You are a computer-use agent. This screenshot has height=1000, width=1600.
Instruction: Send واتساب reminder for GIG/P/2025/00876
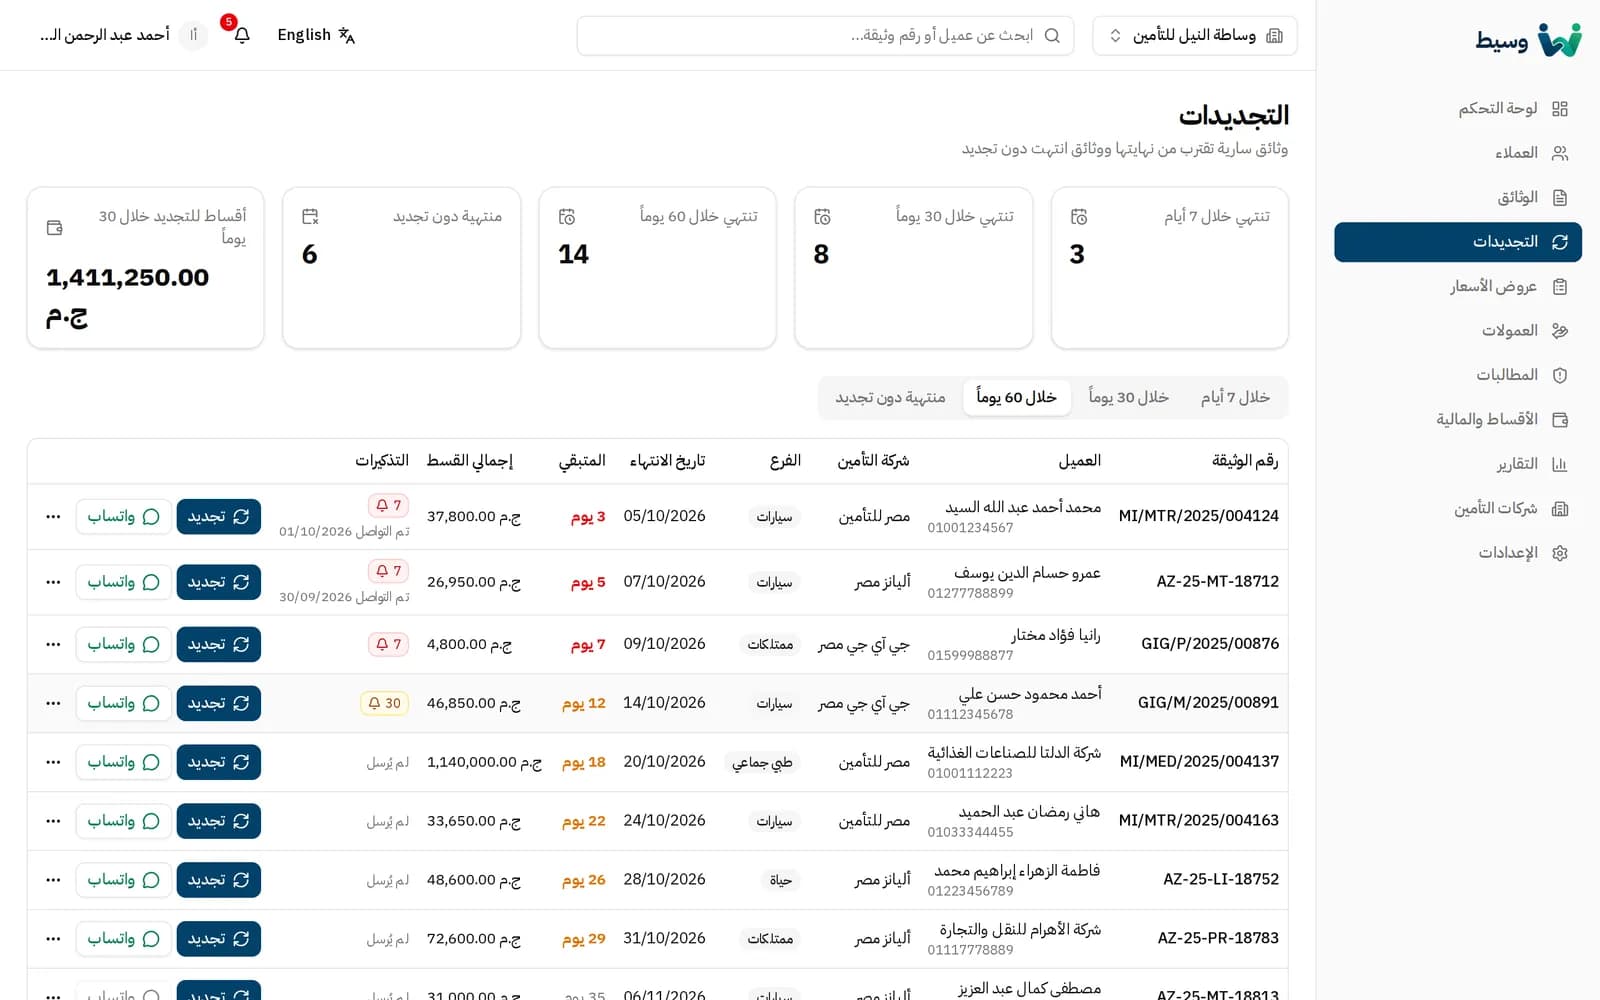tap(123, 644)
